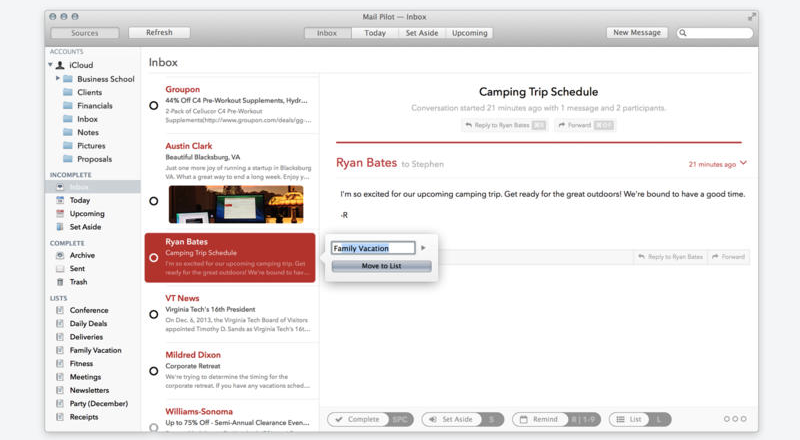Click the List action button

640,419
